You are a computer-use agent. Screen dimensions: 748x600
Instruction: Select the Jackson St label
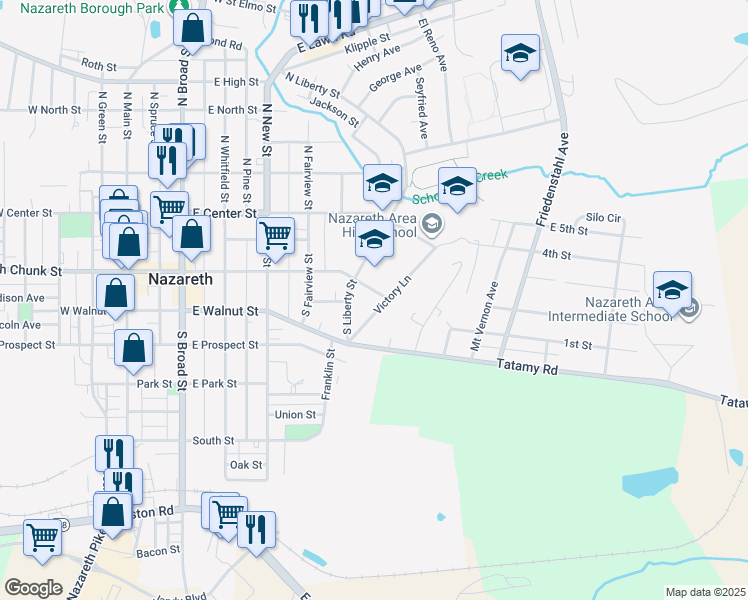(x=334, y=113)
